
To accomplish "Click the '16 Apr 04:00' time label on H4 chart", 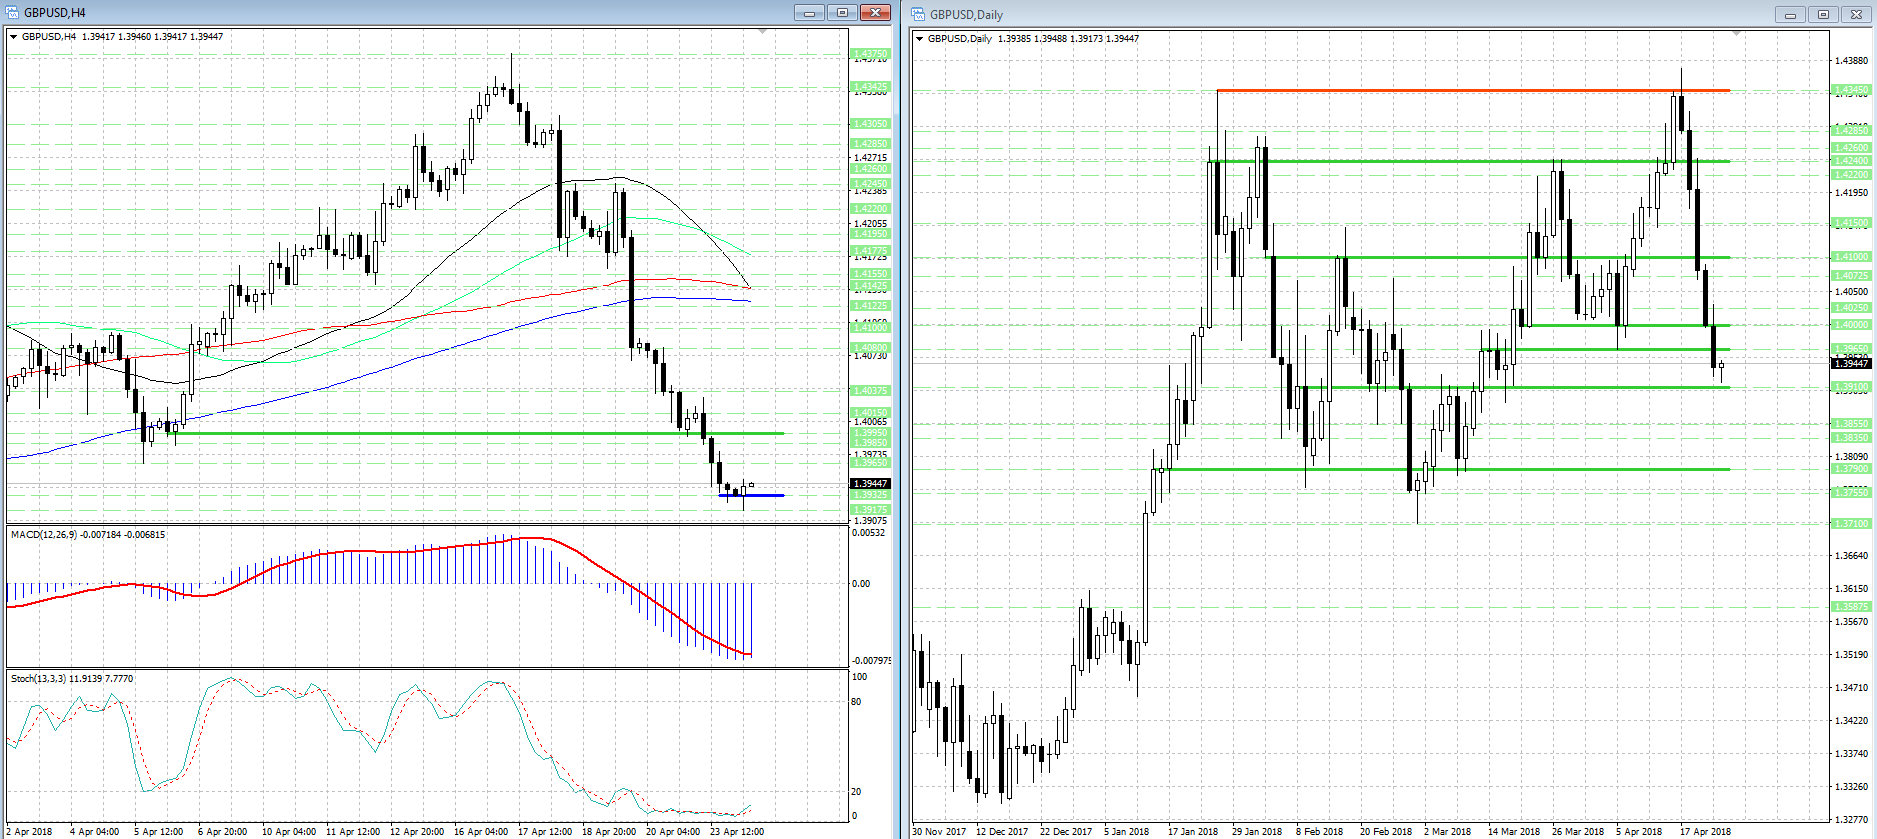I will point(481,832).
